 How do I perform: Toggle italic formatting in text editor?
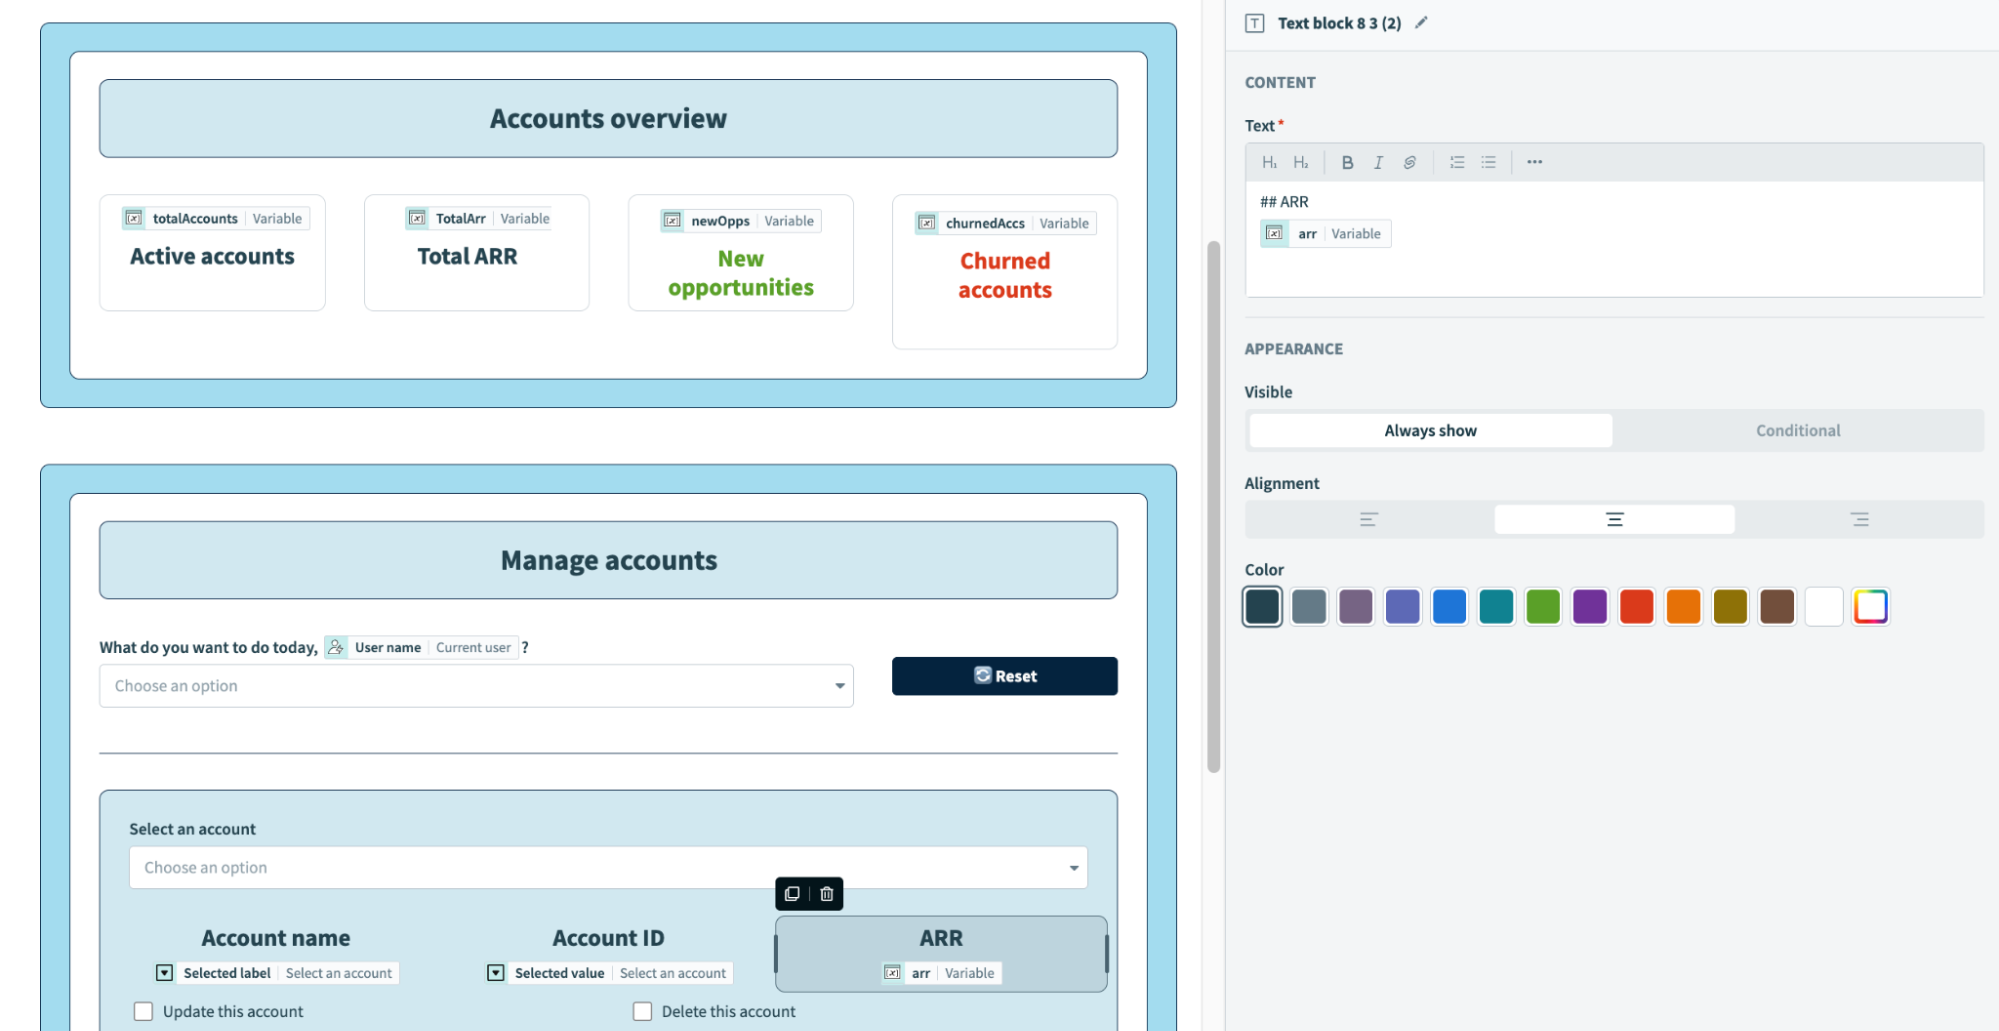tap(1378, 162)
